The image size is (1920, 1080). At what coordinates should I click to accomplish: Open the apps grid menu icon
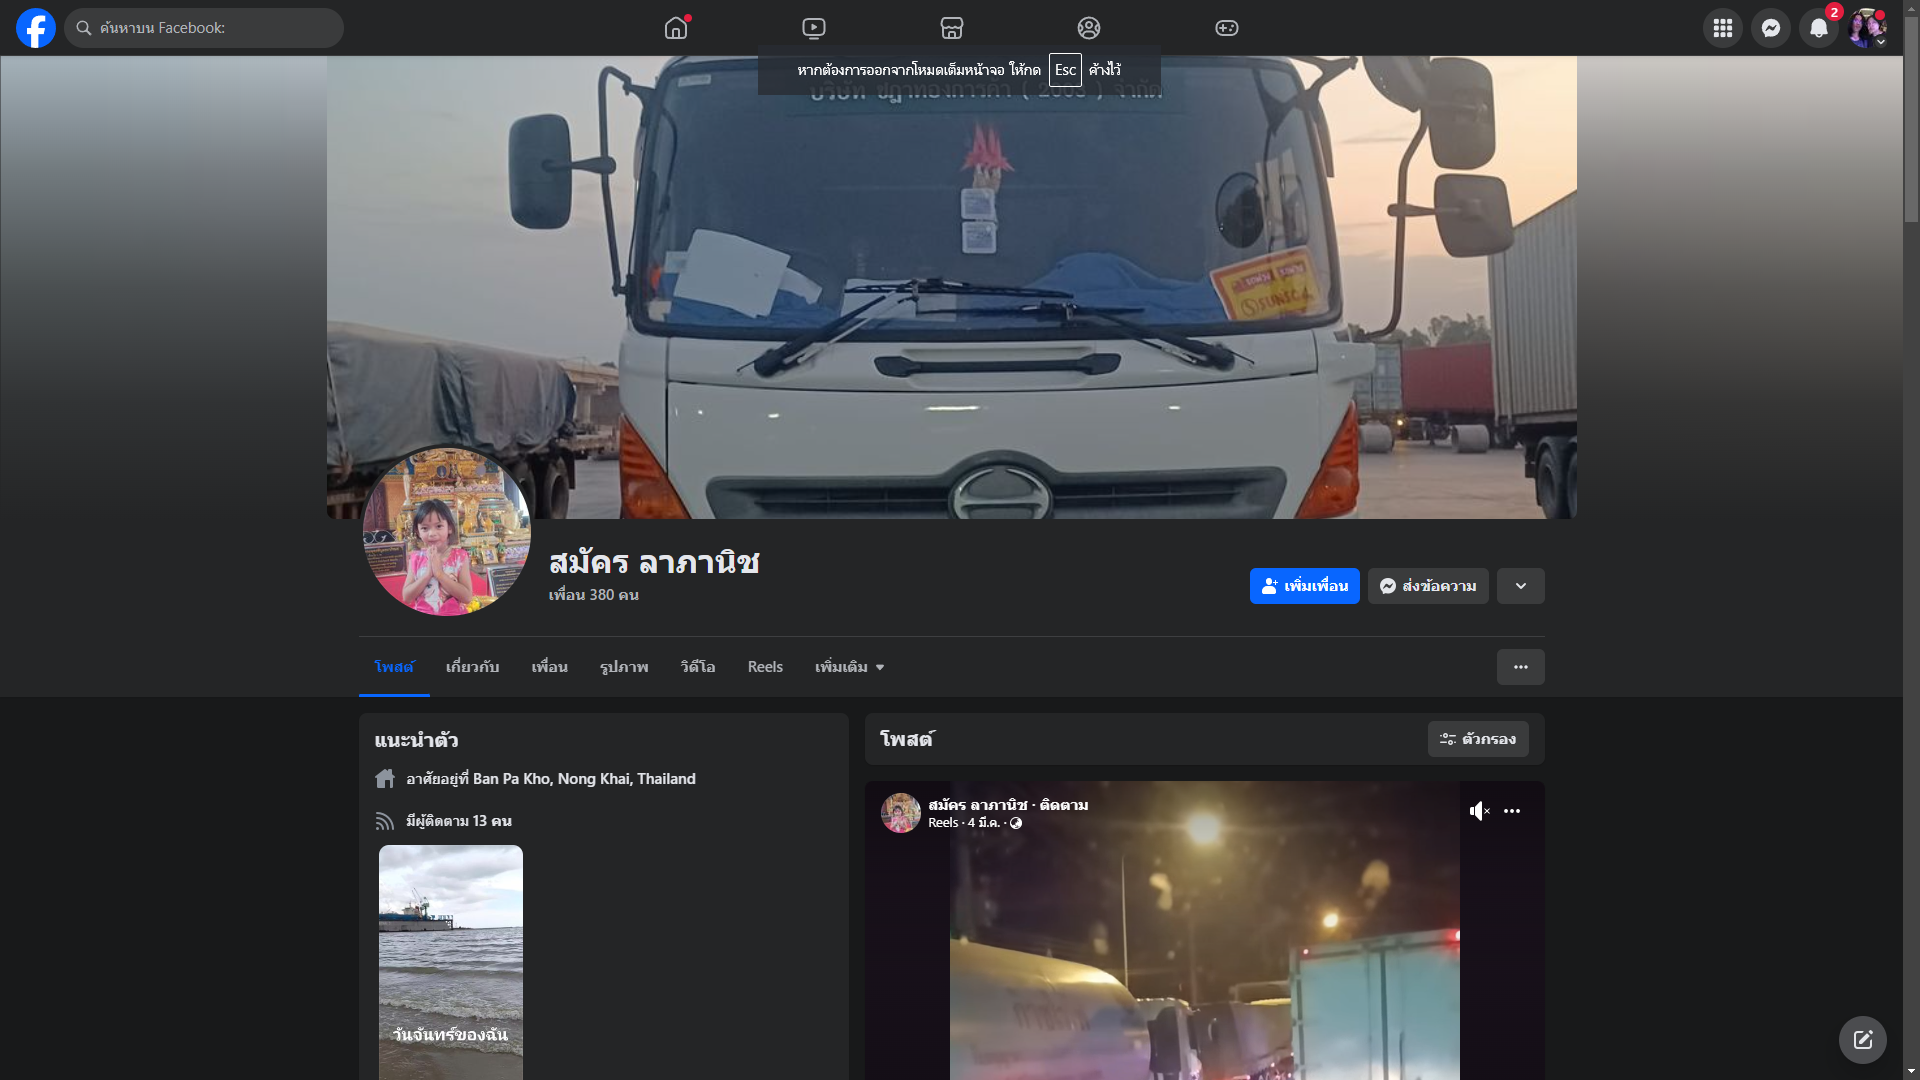pyautogui.click(x=1722, y=28)
